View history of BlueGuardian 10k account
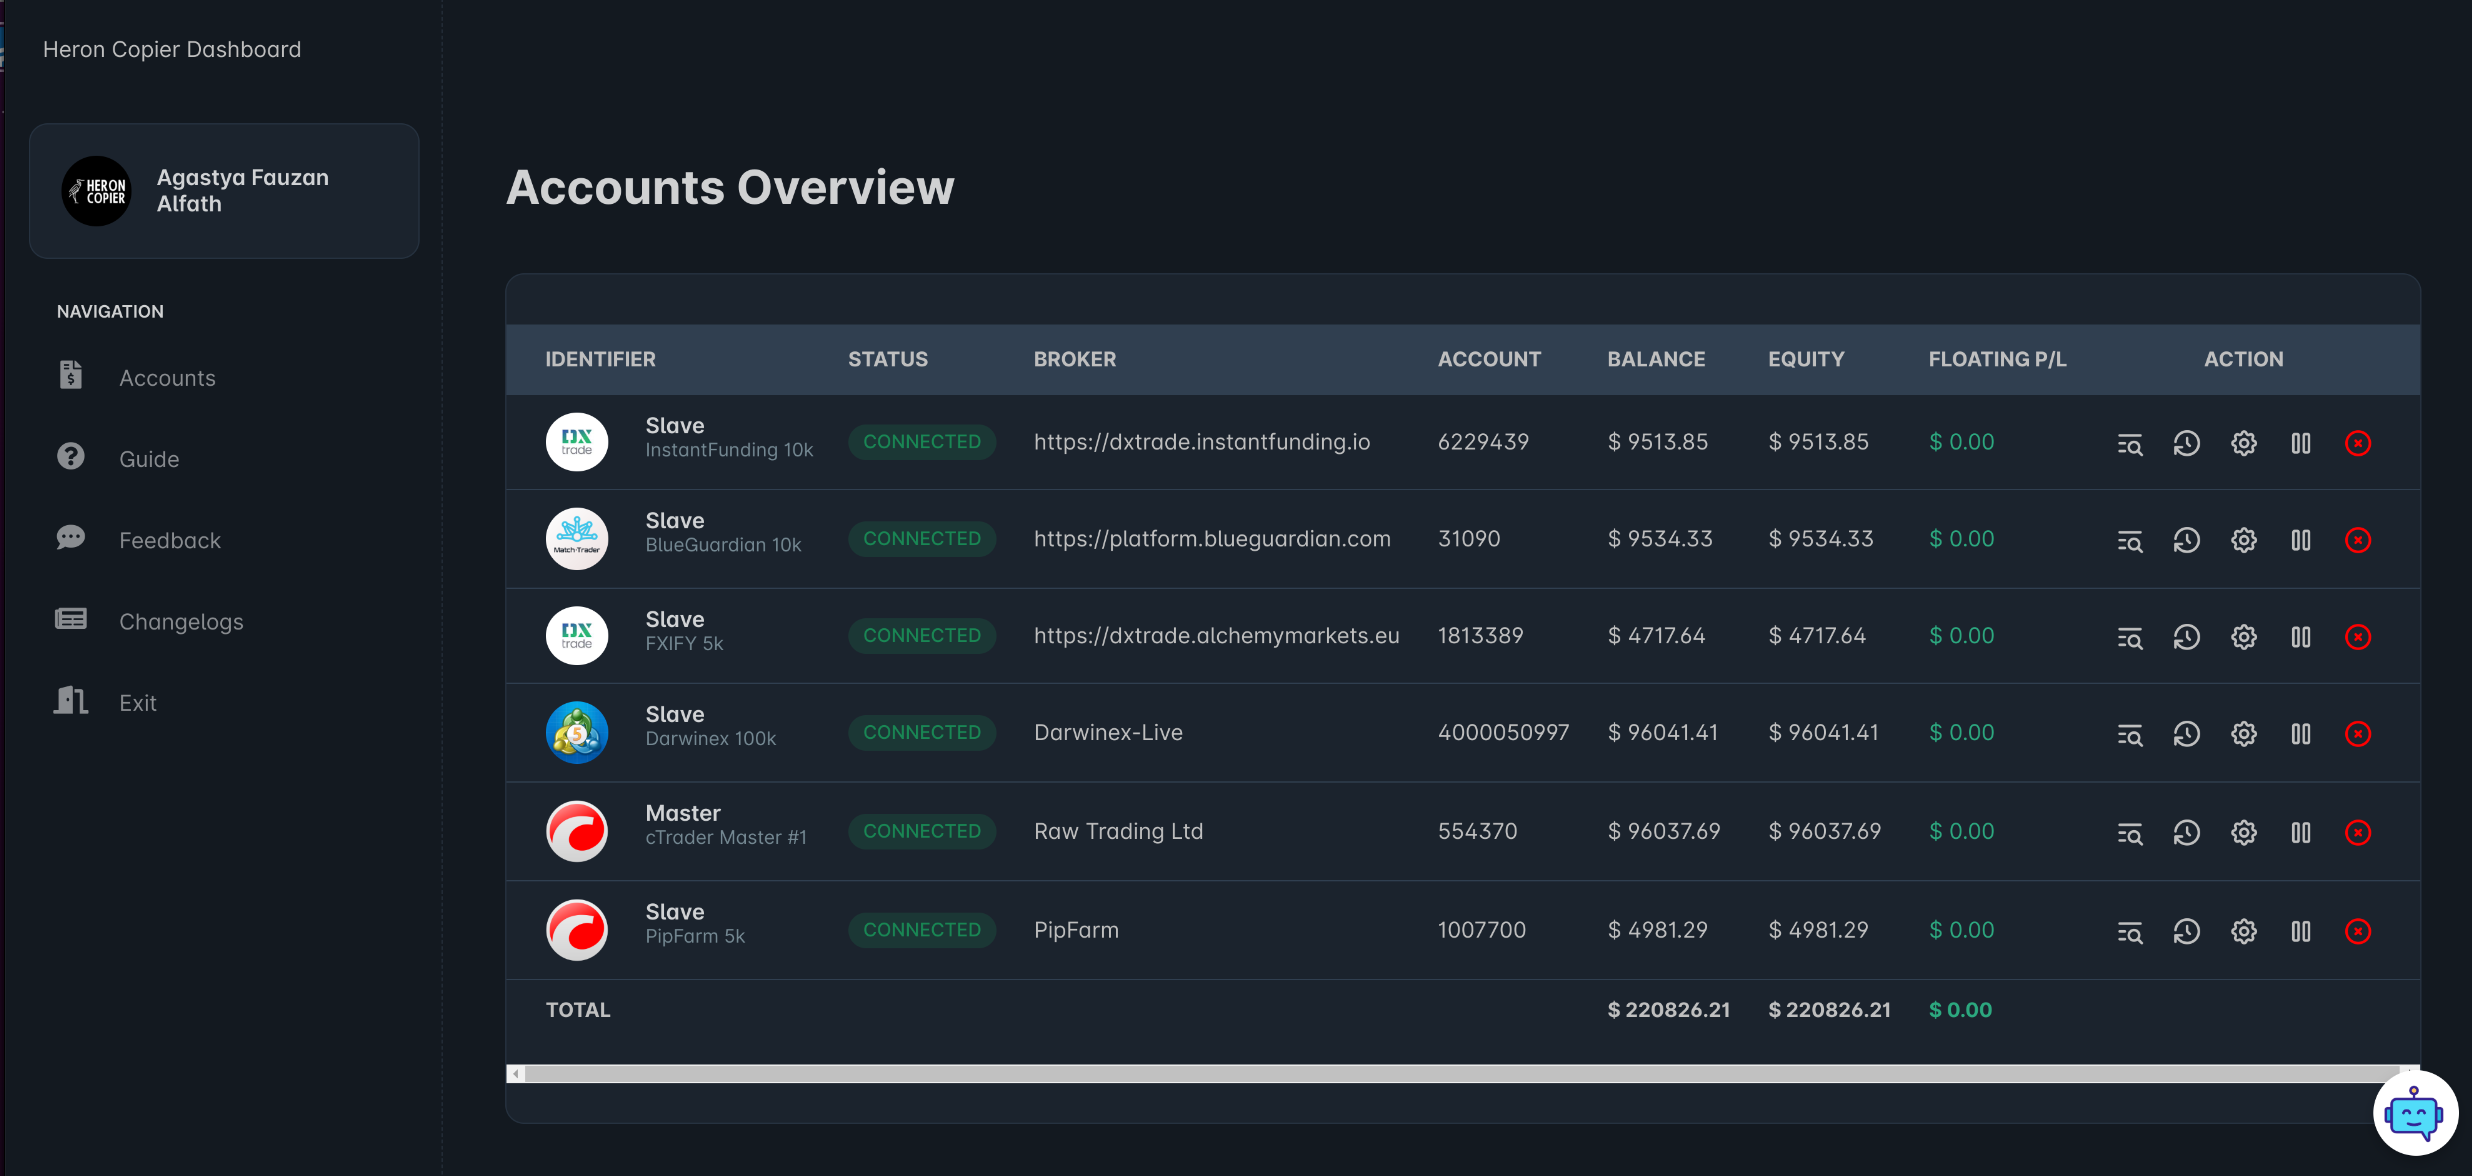 (x=2186, y=540)
